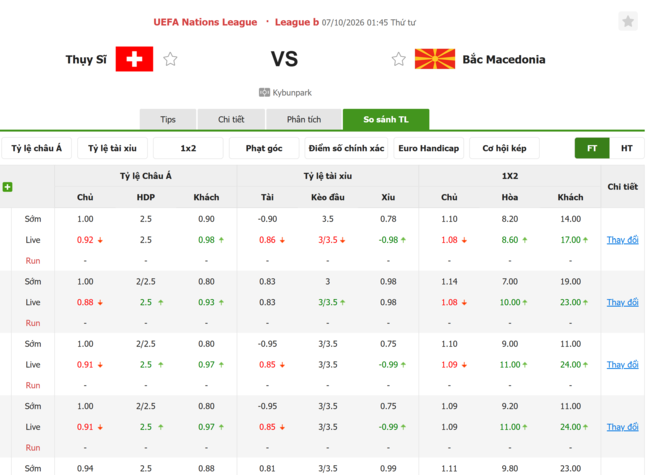
Task: Click live Chủ odds 0.88
Action: 85,303
